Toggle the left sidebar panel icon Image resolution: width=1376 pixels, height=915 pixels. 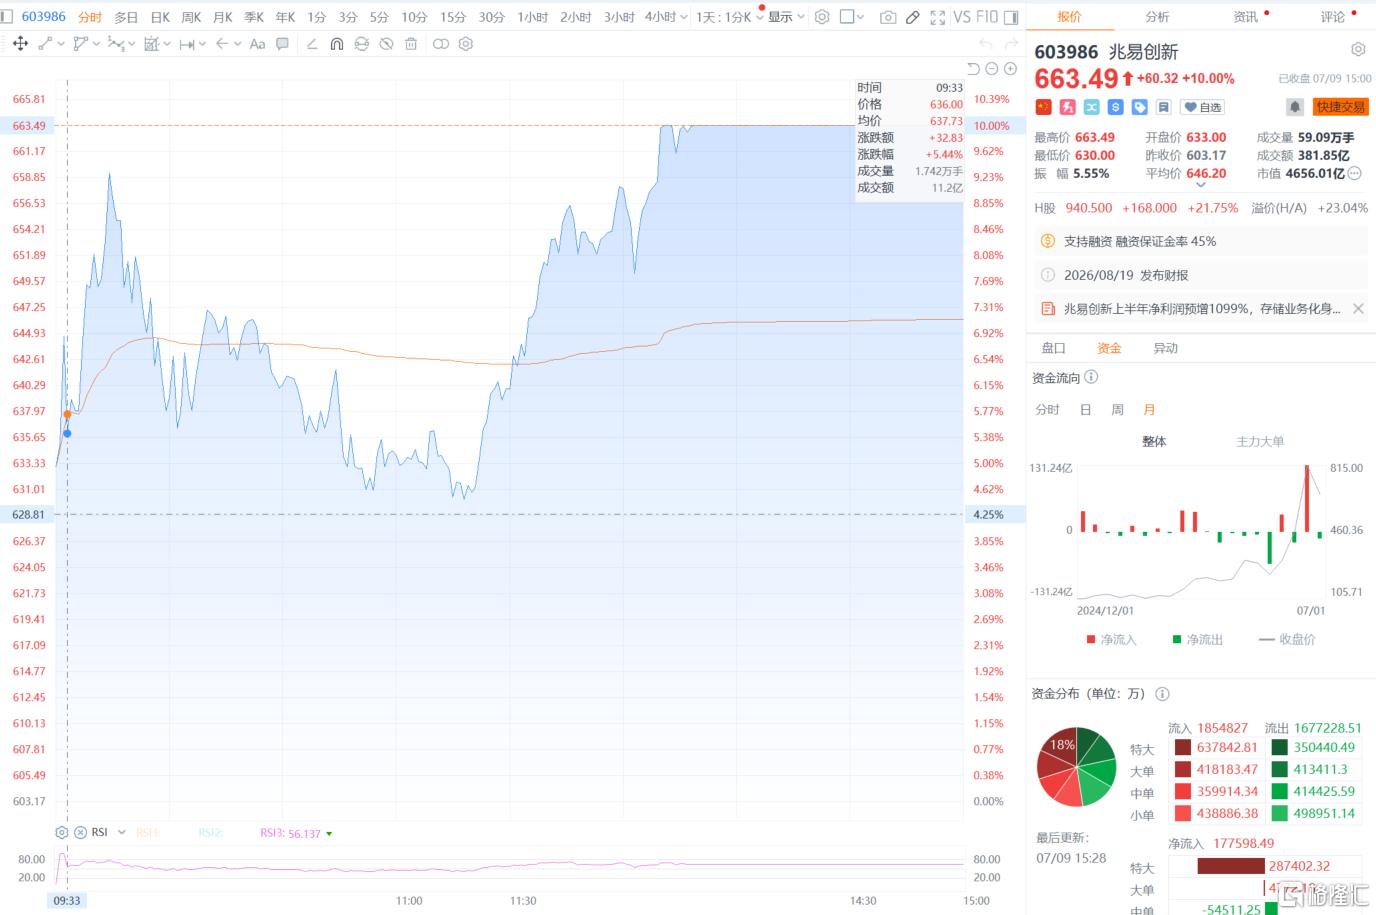7,16
